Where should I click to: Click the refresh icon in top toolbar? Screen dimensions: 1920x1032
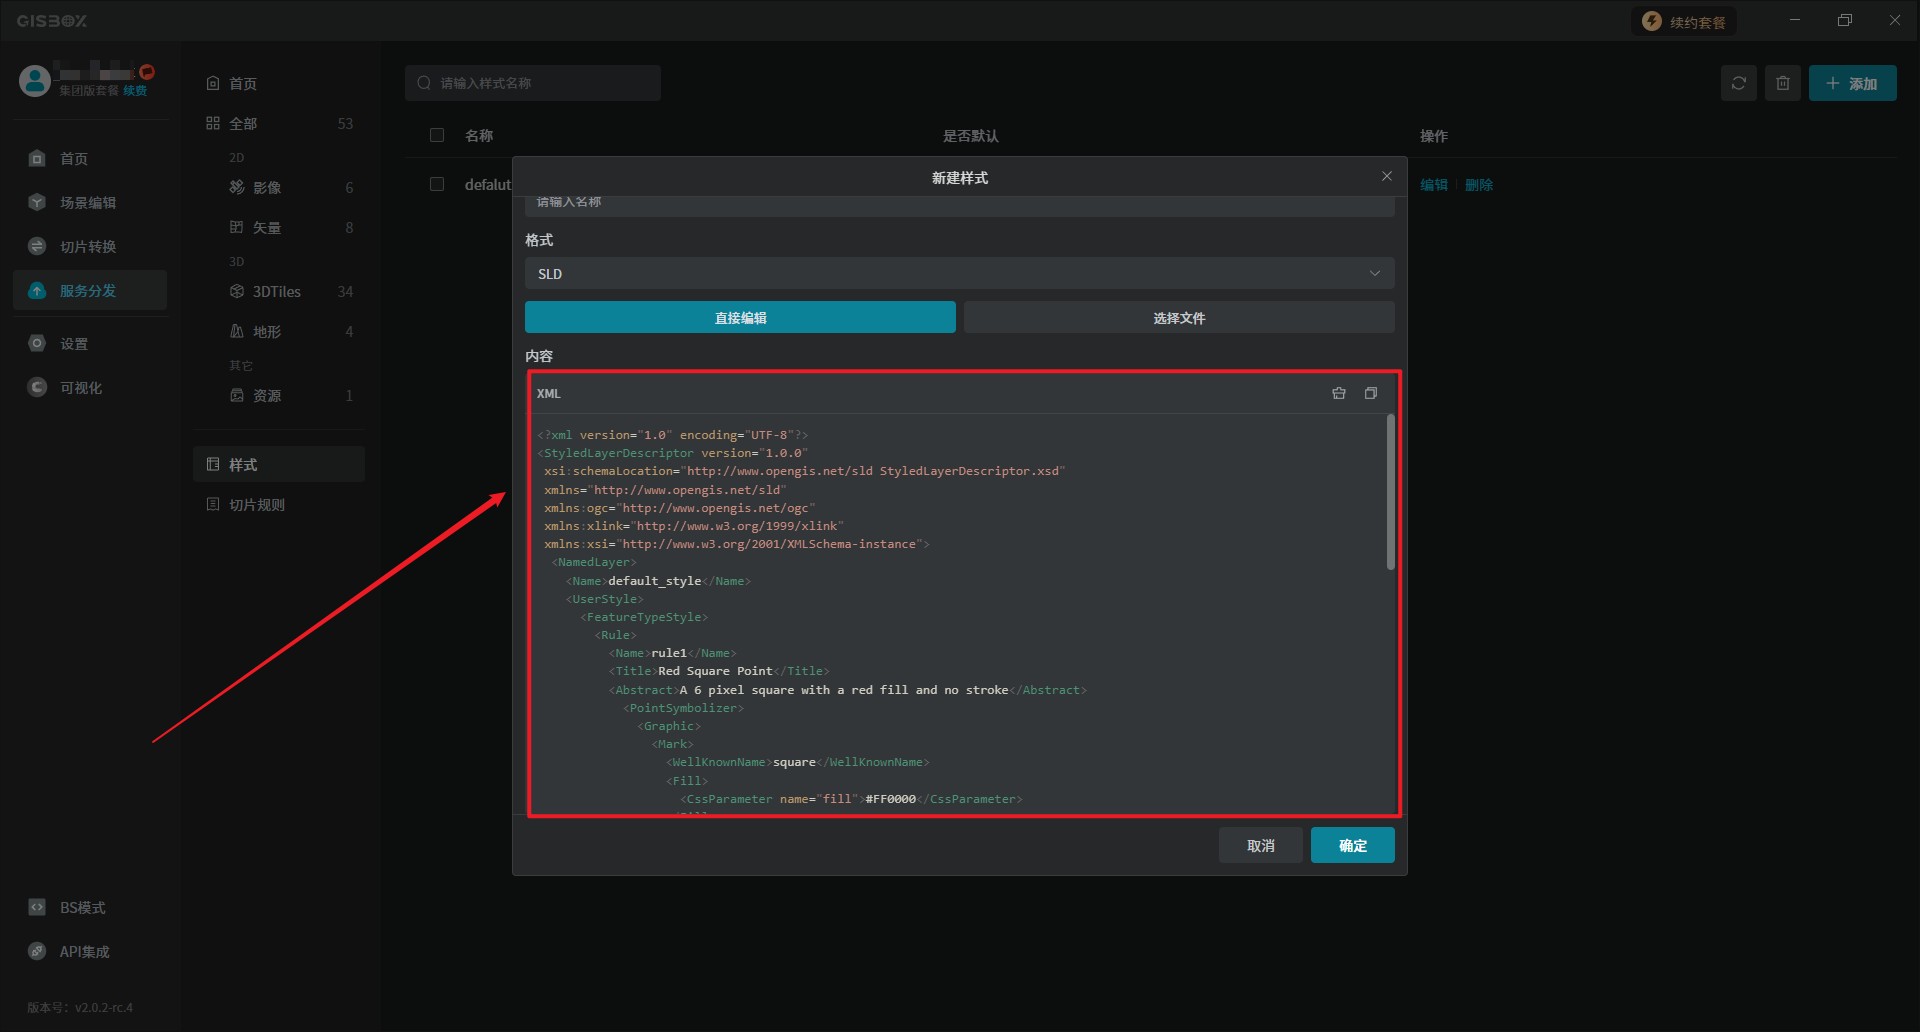(1738, 83)
